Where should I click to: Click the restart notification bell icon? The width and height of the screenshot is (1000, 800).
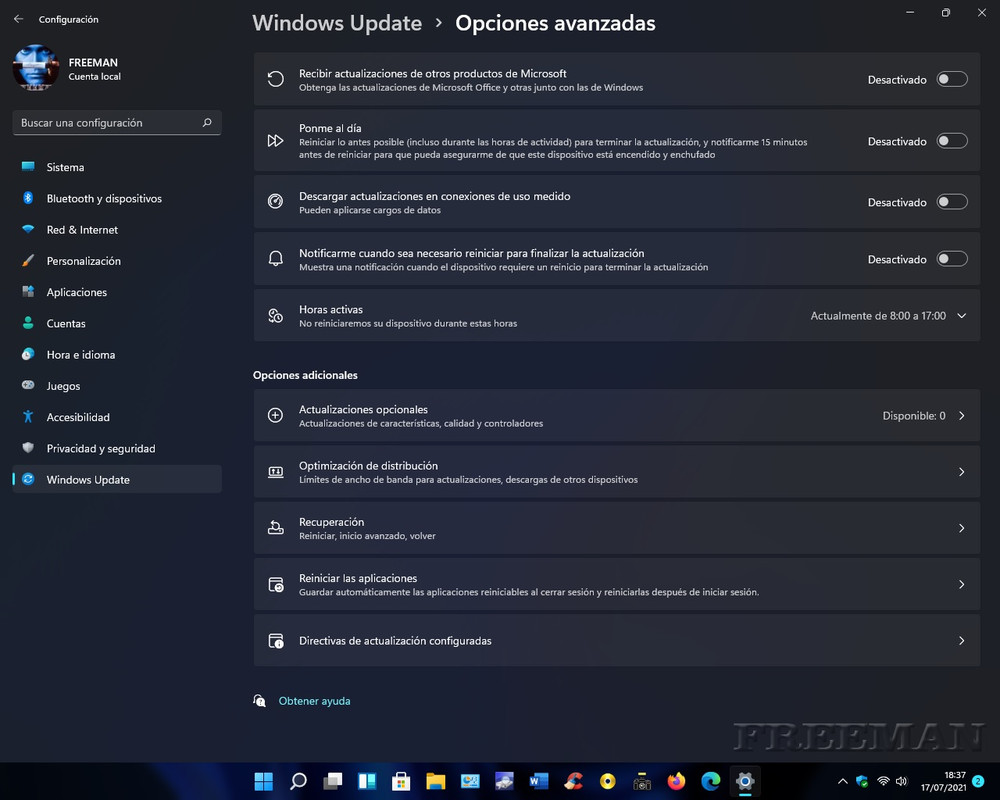(276, 258)
